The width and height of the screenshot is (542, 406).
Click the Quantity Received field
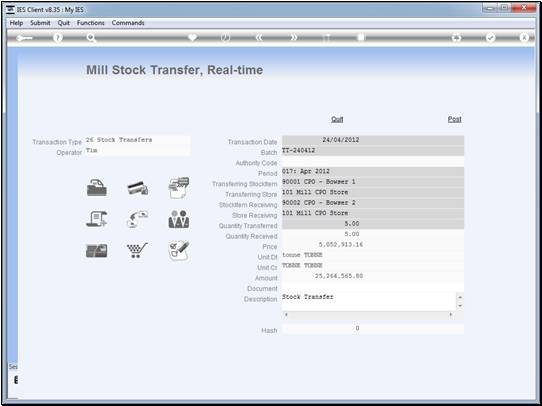tap(373, 234)
